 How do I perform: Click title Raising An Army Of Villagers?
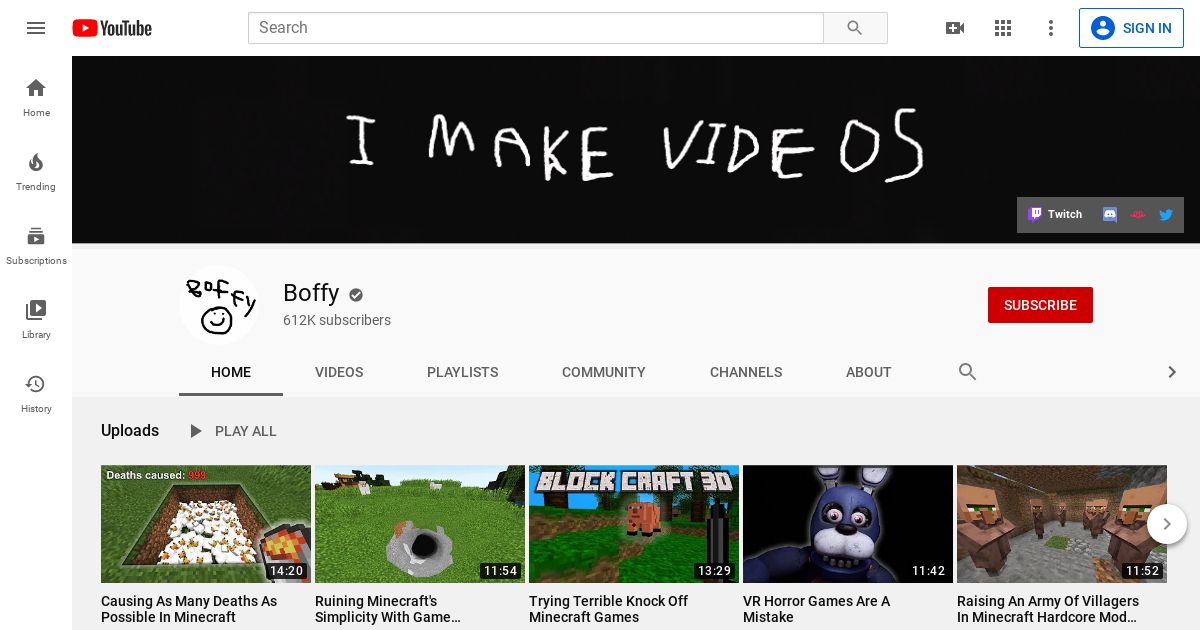[x=1048, y=609]
